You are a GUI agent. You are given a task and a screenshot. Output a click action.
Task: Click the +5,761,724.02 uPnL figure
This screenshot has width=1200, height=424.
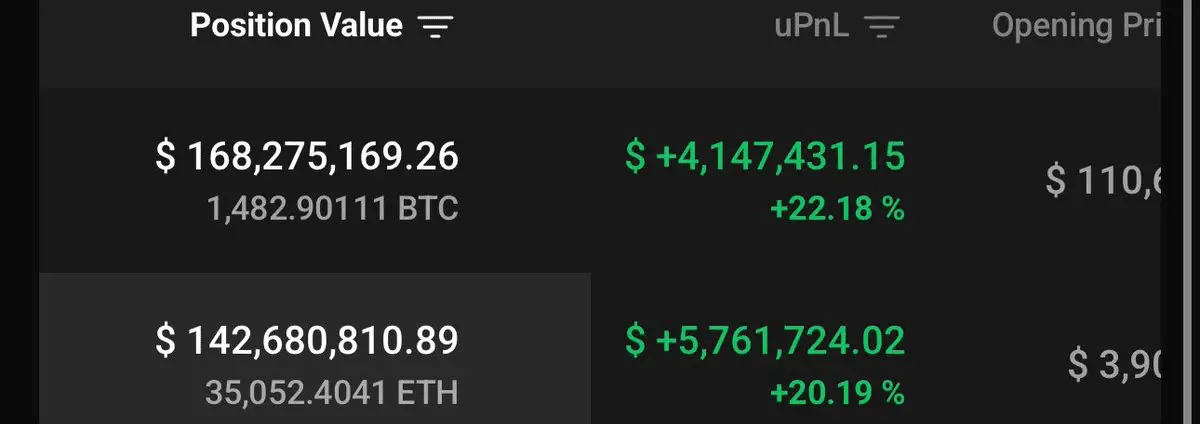[780, 340]
